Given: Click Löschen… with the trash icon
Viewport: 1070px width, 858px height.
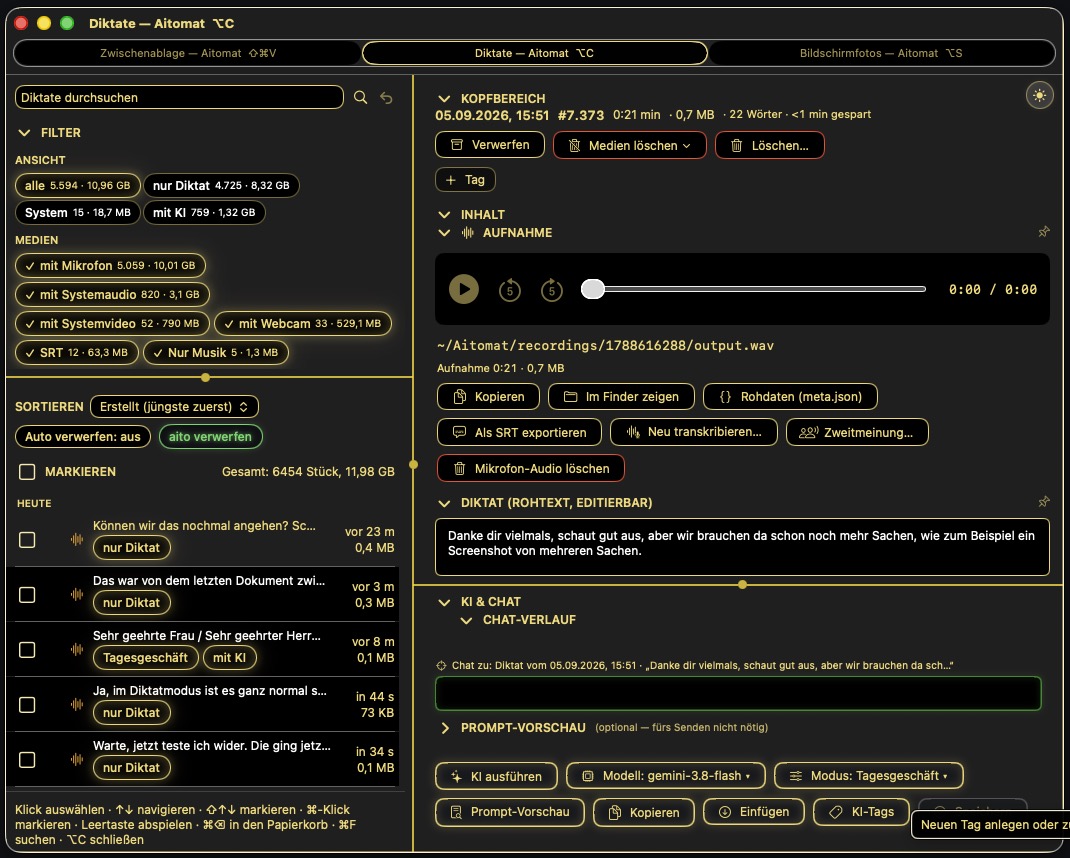Looking at the screenshot, I should pyautogui.click(x=770, y=145).
